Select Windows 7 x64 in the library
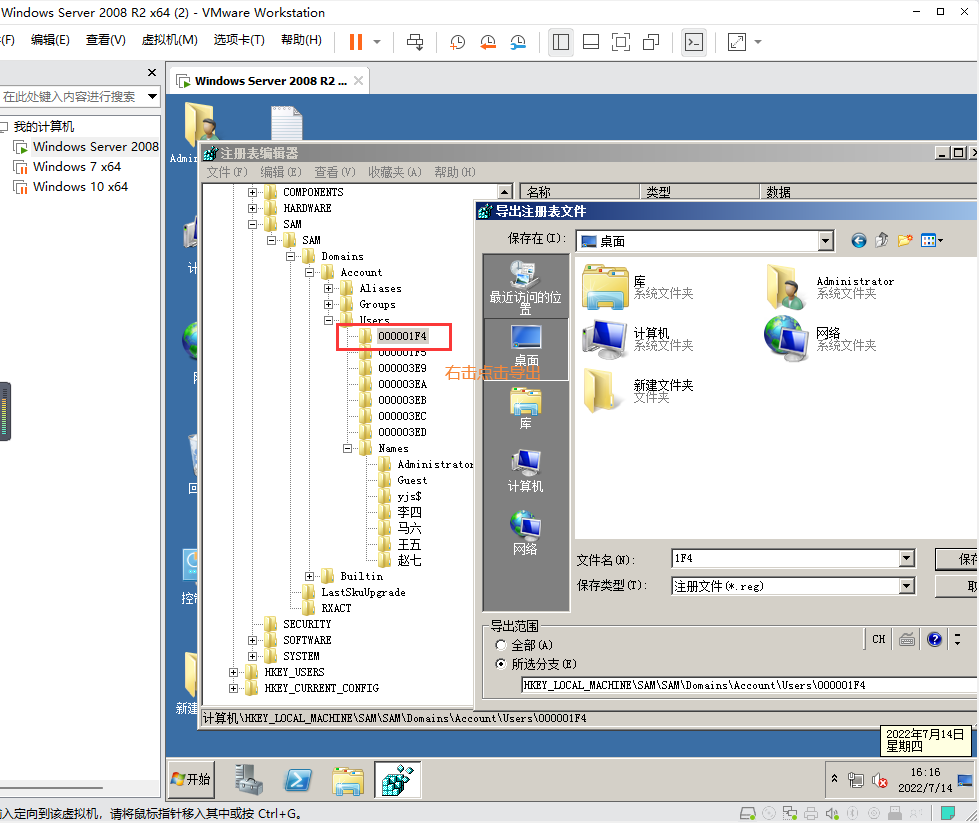 (x=77, y=167)
